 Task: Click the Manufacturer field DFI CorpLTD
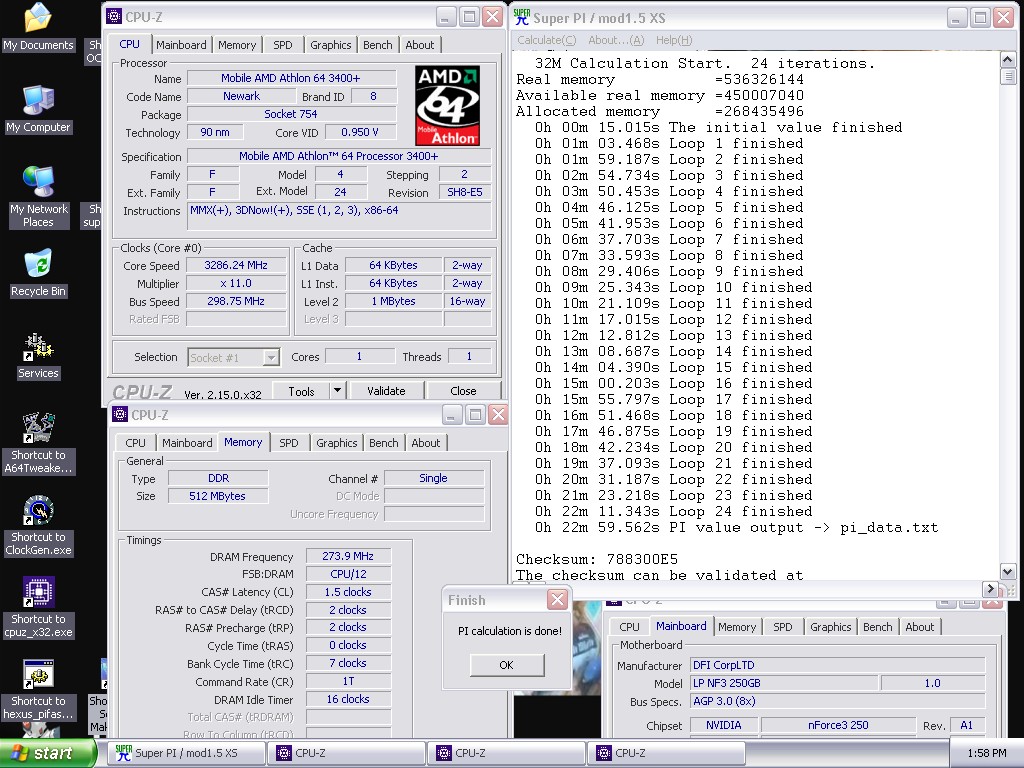pyautogui.click(x=838, y=665)
